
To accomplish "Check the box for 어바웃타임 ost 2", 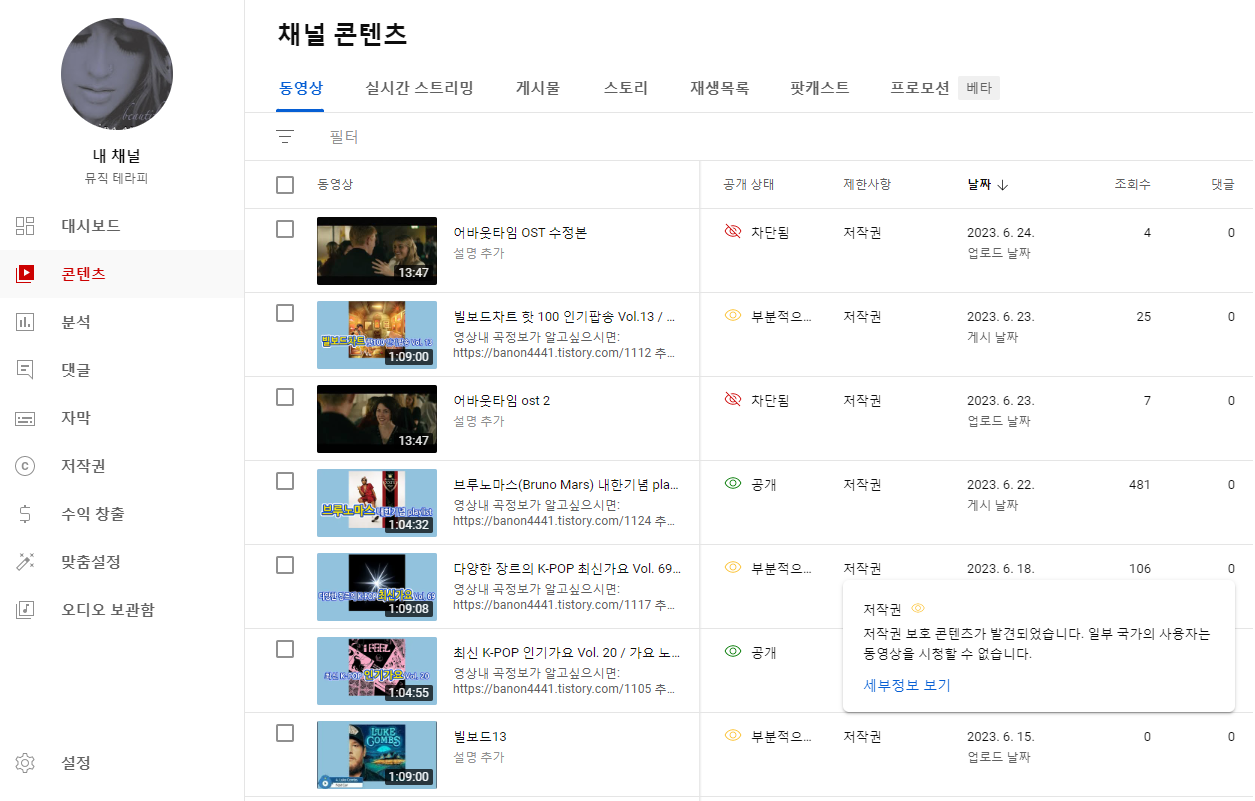I will 285,397.
